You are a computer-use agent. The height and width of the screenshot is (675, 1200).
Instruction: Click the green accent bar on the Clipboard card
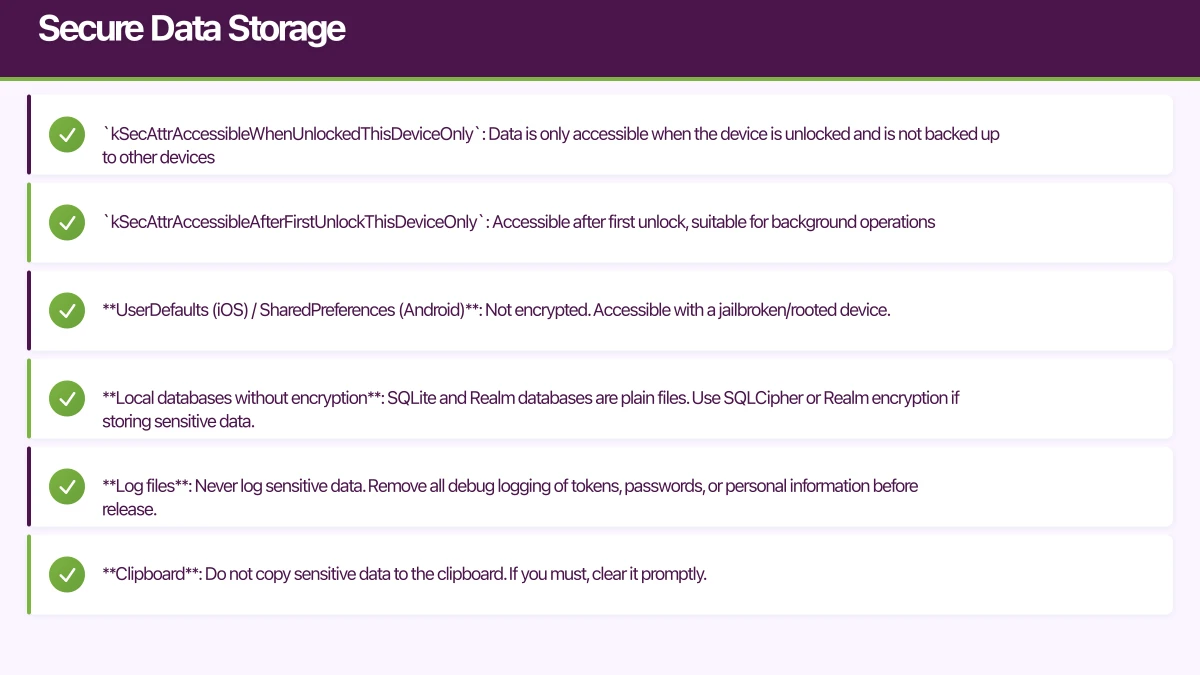tap(29, 574)
